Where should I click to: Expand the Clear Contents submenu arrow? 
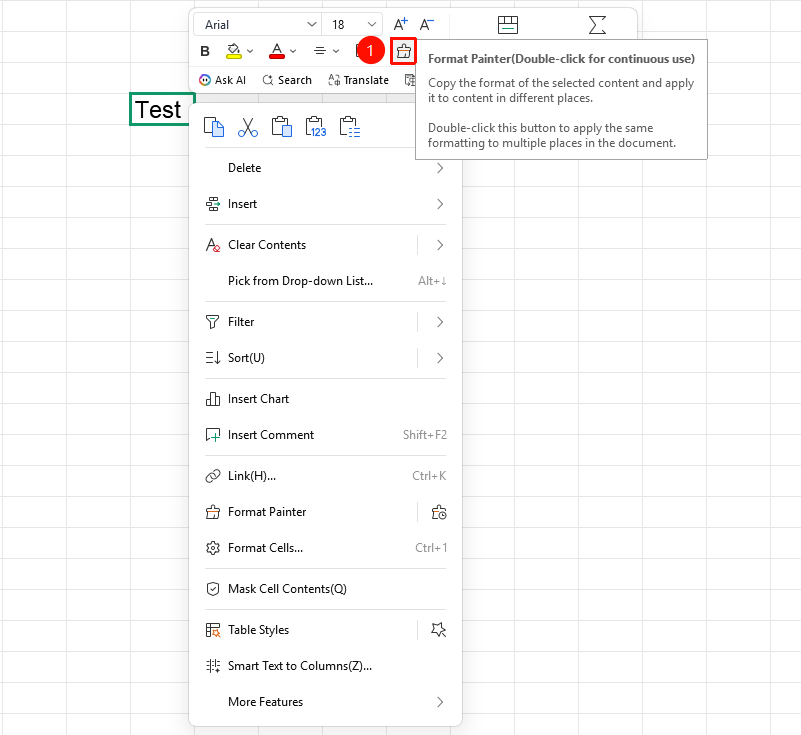tap(440, 245)
